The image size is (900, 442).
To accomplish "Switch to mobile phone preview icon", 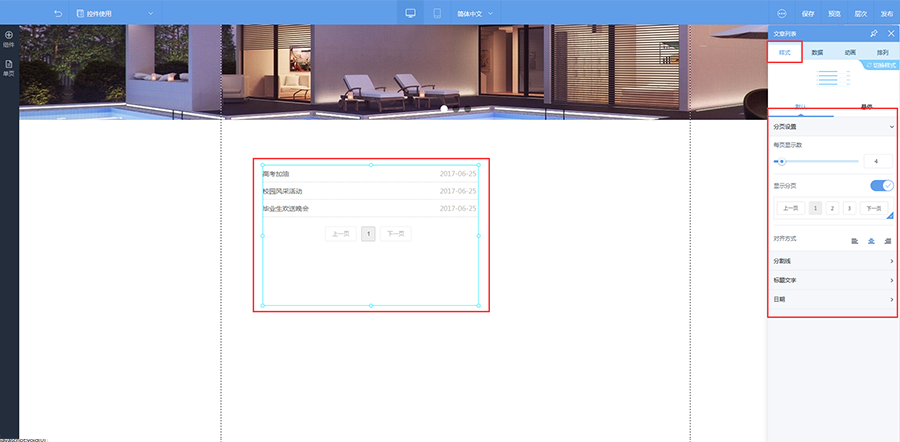I will (x=437, y=13).
